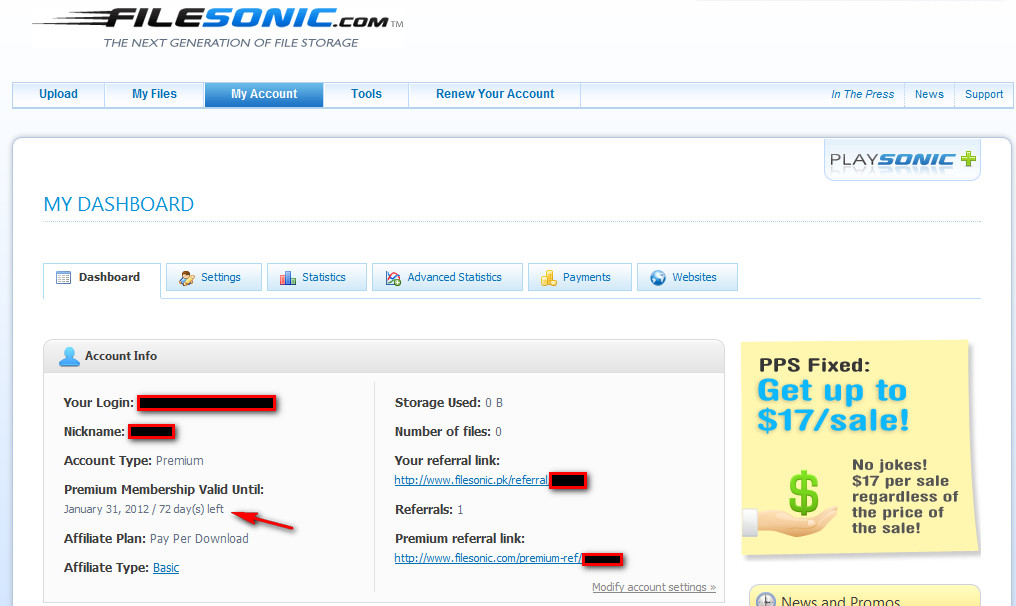Click the 'Premium' account type value
1016x606 pixels.
[x=179, y=461]
